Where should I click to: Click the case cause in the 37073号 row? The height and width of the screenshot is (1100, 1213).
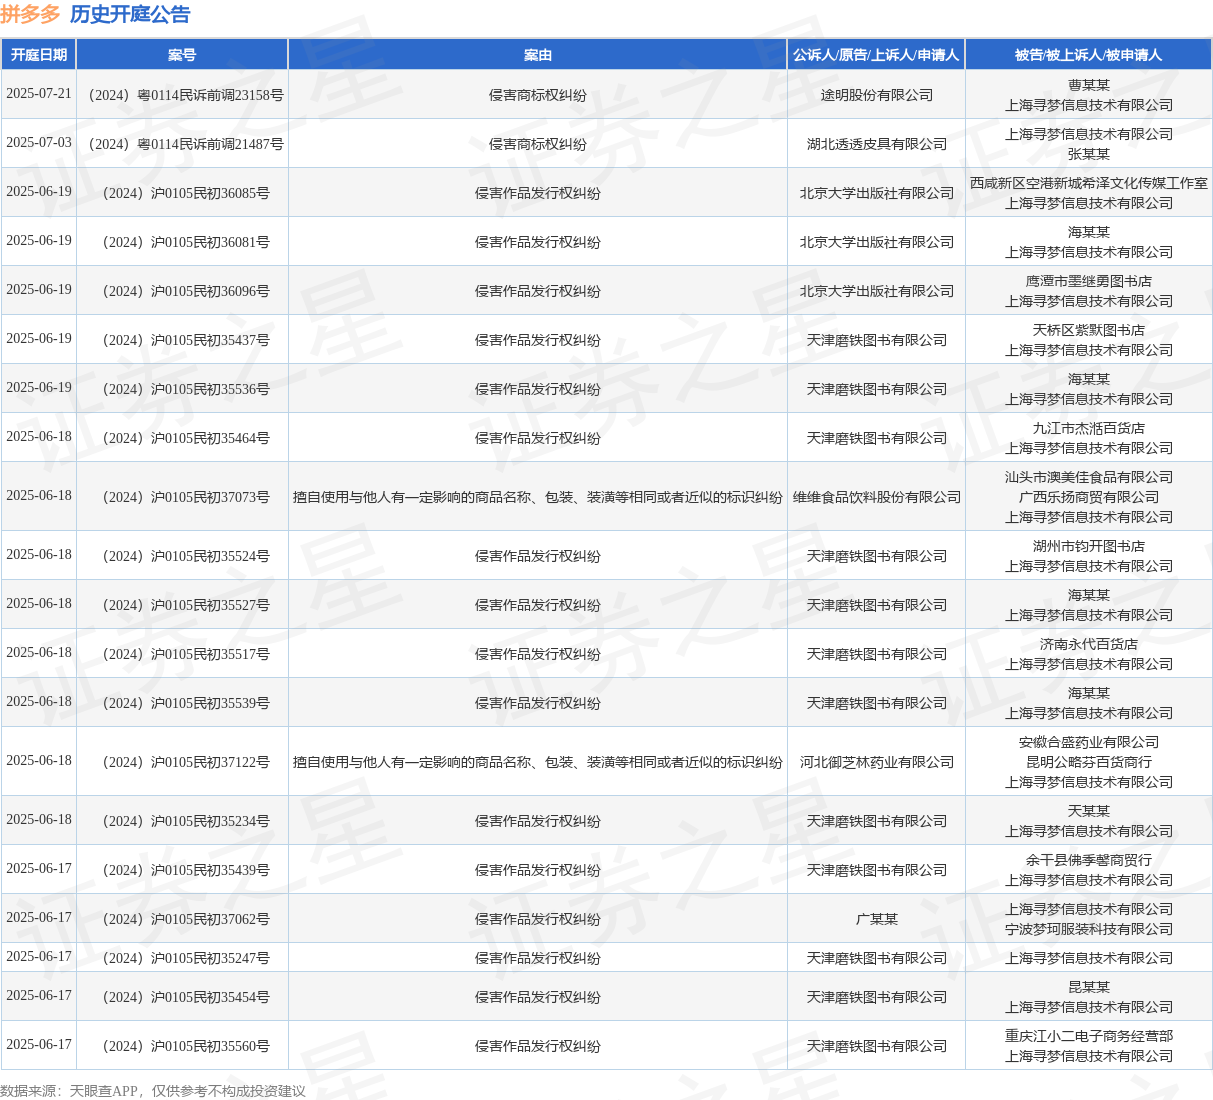(x=538, y=497)
